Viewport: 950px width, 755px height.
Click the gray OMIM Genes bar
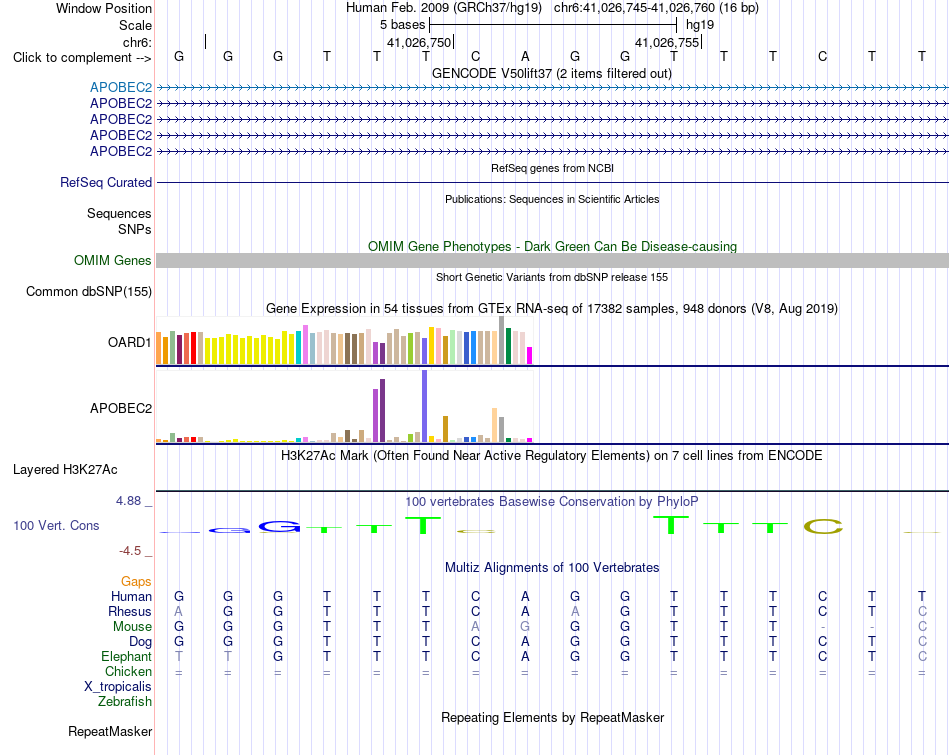coord(552,261)
